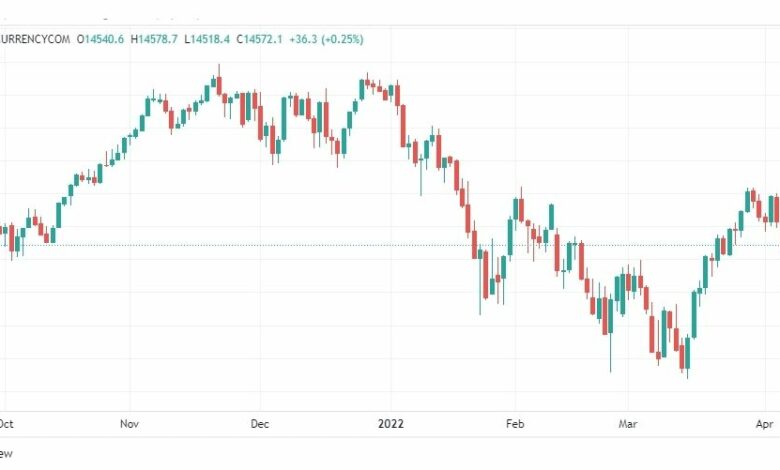Click the Oct label on time axis
This screenshot has width=780, height=470.
pyautogui.click(x=6, y=424)
